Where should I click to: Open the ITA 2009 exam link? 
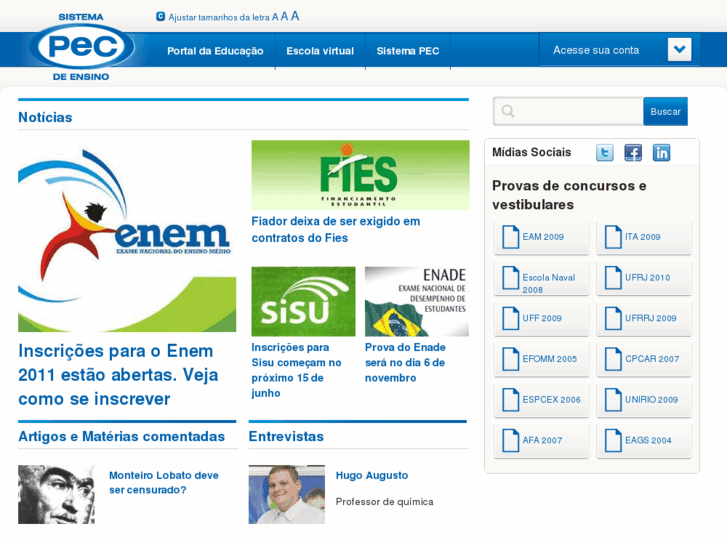(643, 237)
